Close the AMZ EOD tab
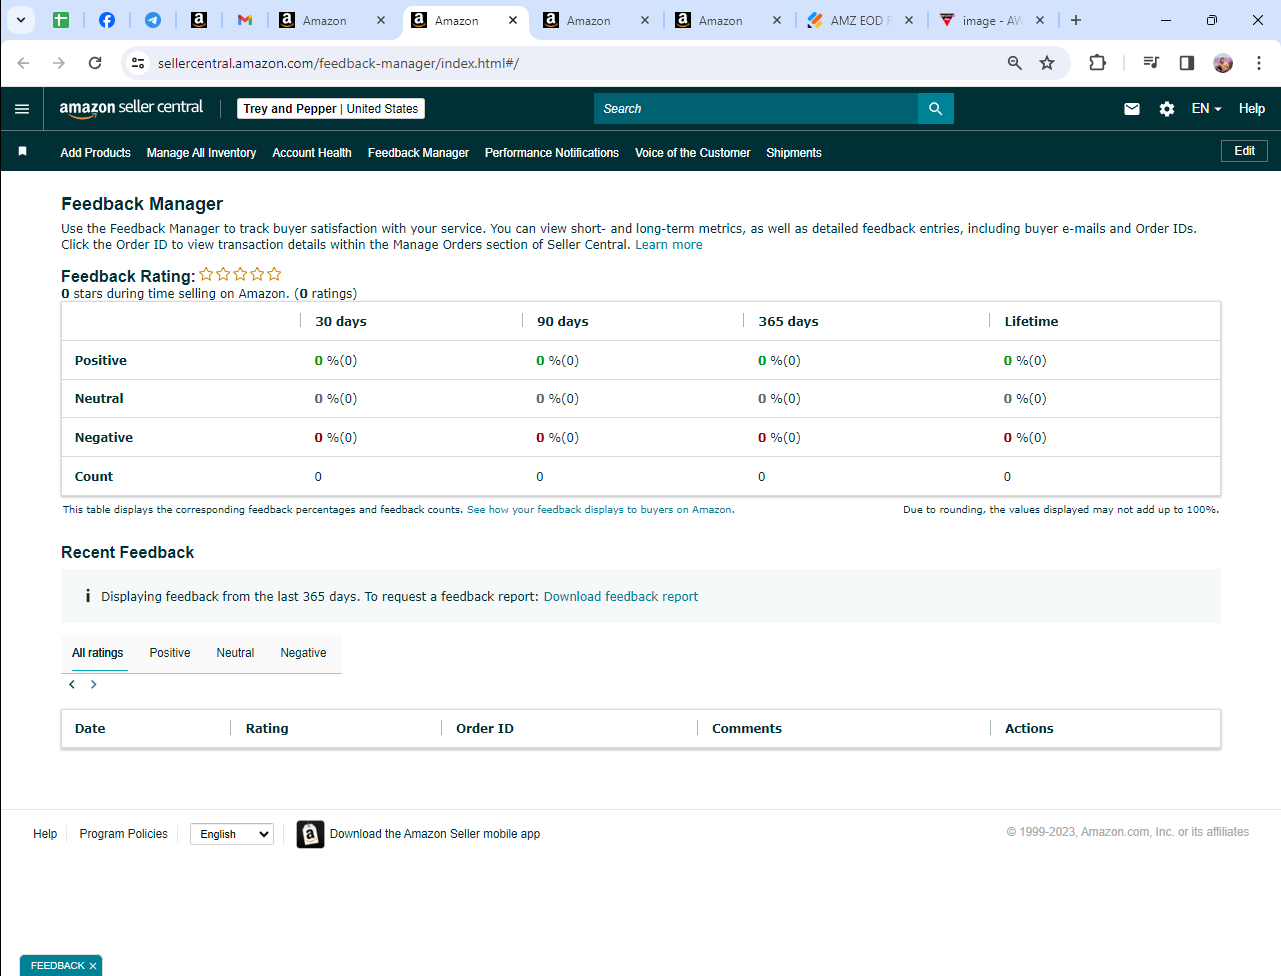The height and width of the screenshot is (976, 1281). [x=909, y=20]
